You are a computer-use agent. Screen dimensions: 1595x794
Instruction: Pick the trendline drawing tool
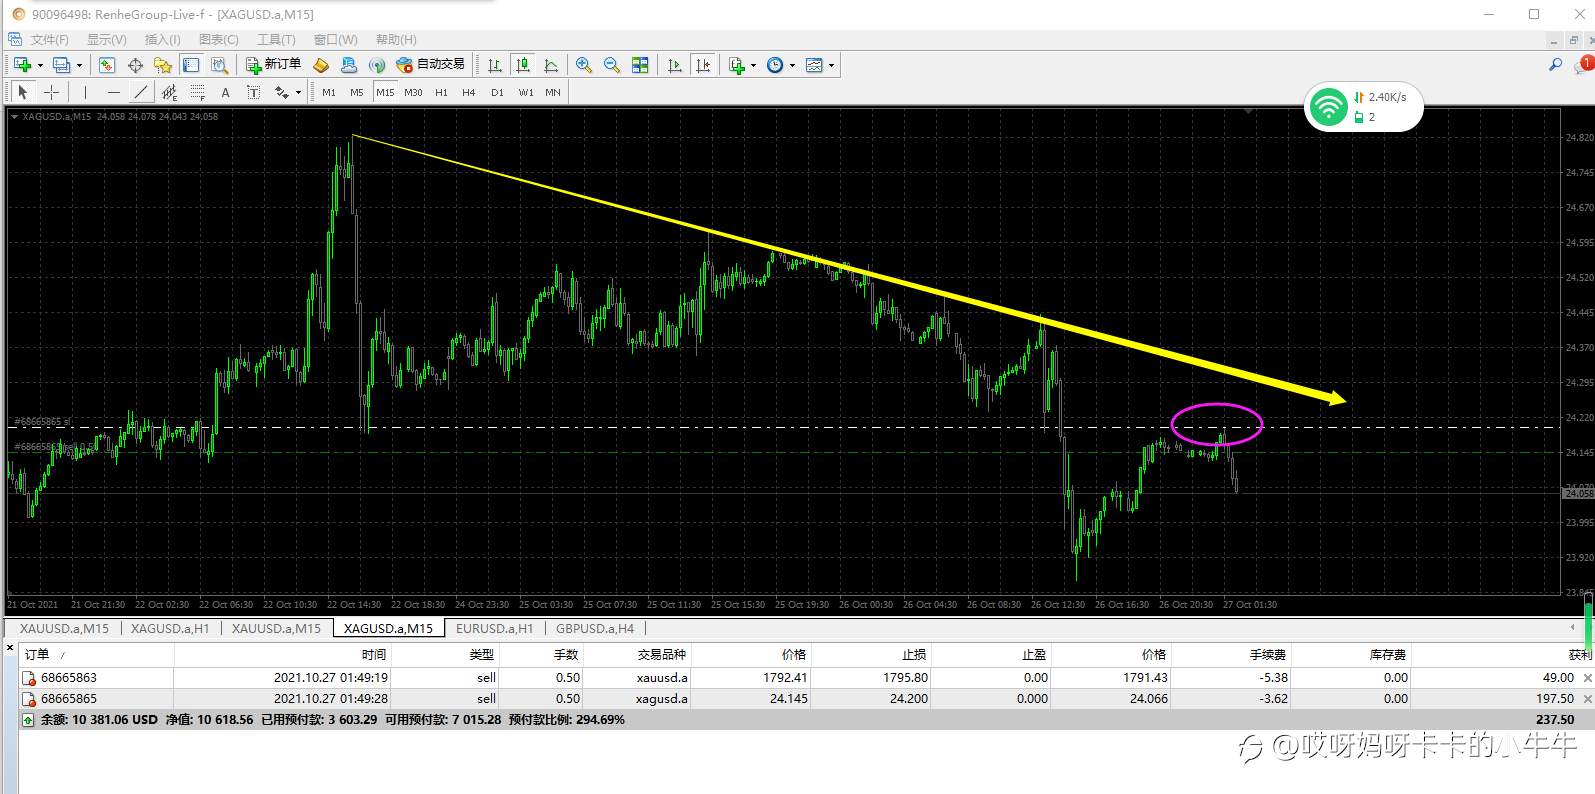141,92
